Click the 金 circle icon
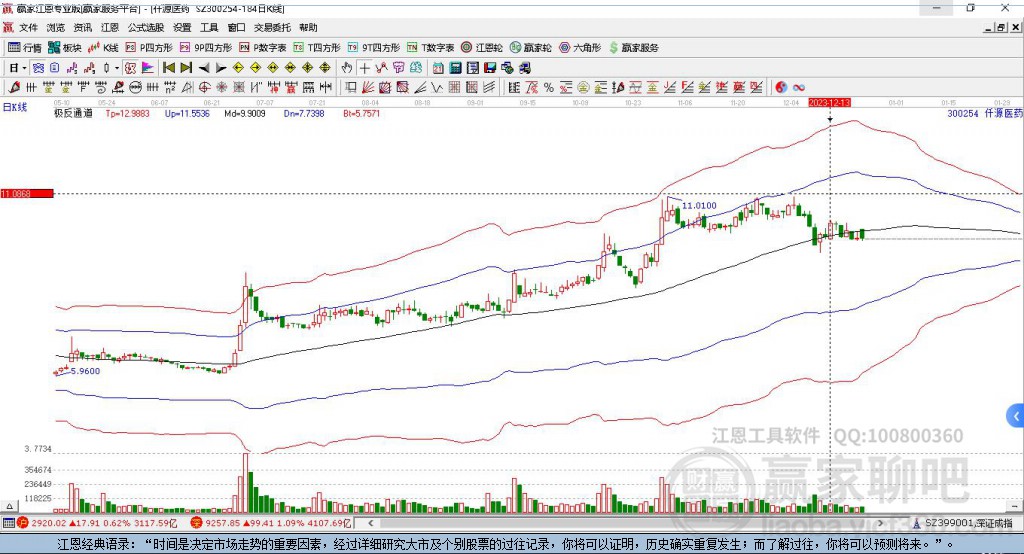1024x554 pixels. 583,87
